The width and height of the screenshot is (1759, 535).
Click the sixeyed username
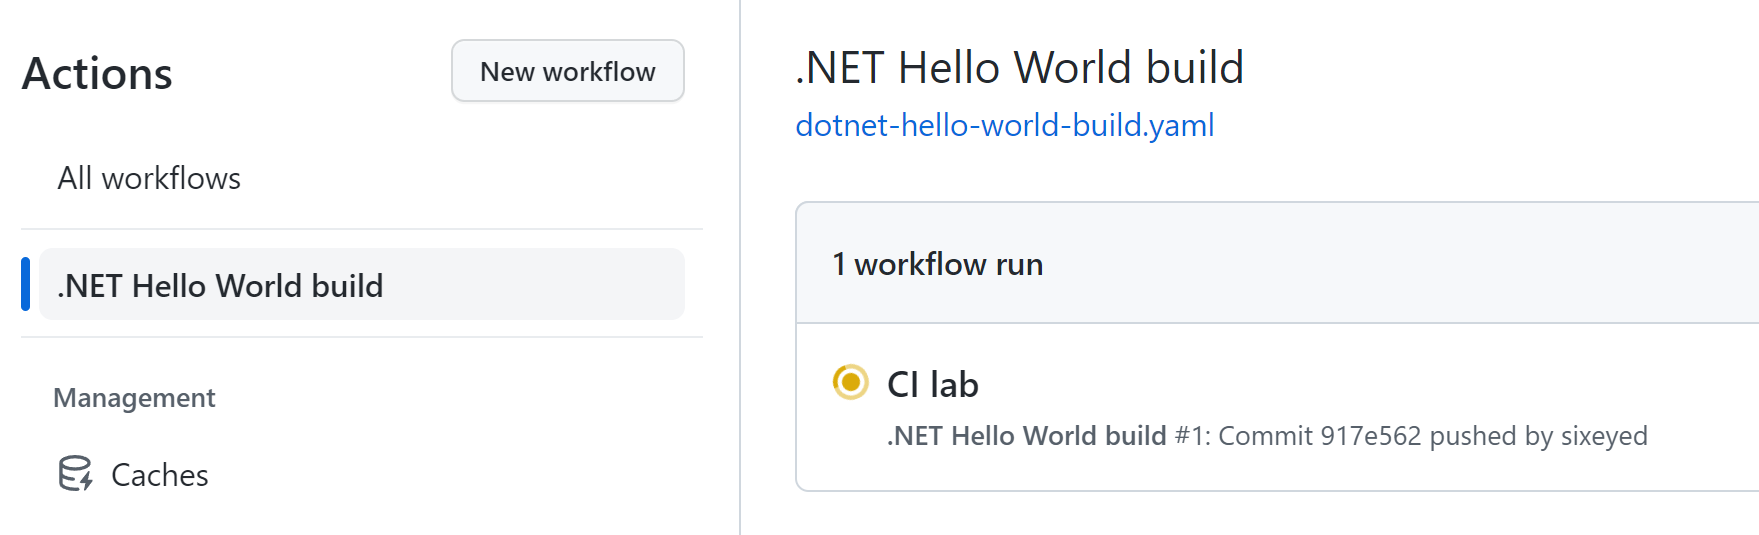pyautogui.click(x=1604, y=436)
